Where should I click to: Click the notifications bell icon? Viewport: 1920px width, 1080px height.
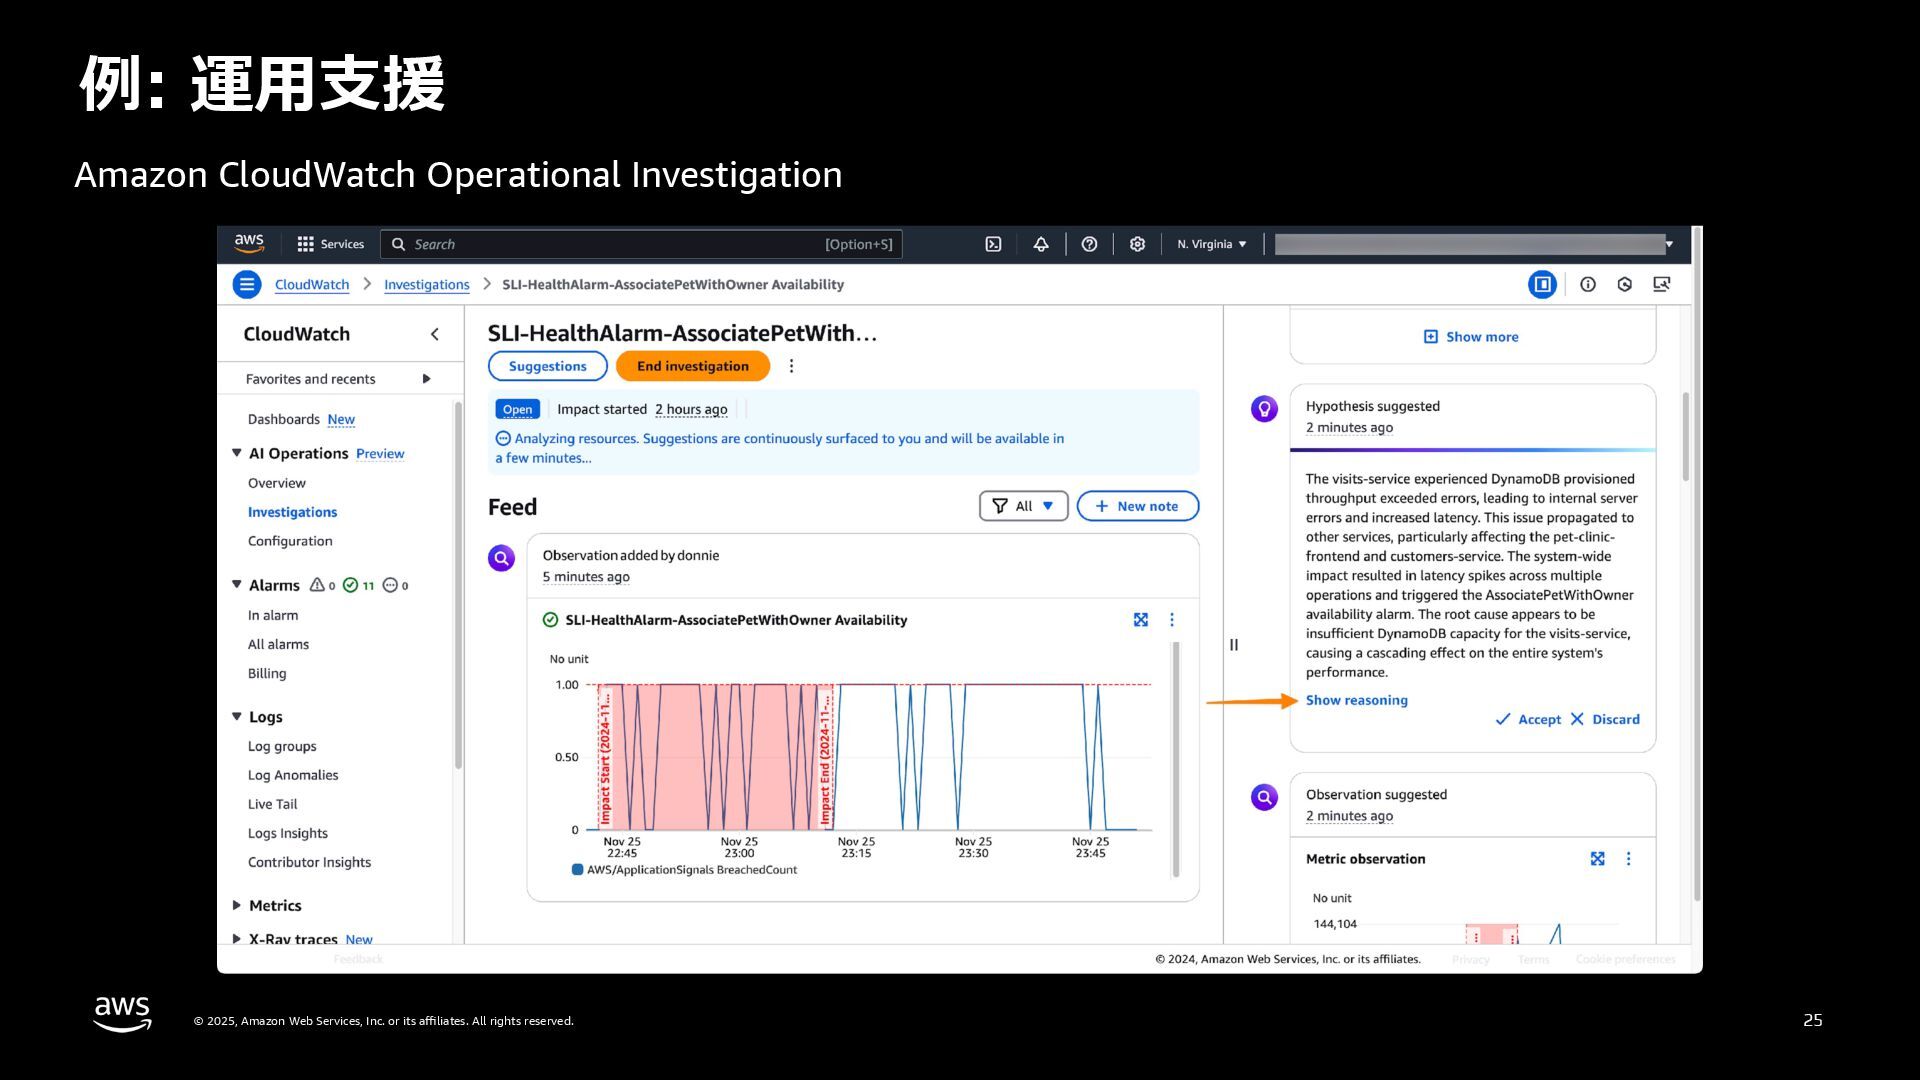click(x=1041, y=244)
